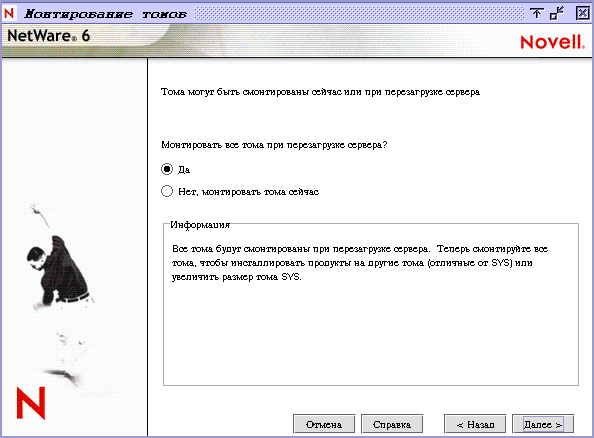
Task: Click the window shrink icon in title bar
Action: point(557,13)
